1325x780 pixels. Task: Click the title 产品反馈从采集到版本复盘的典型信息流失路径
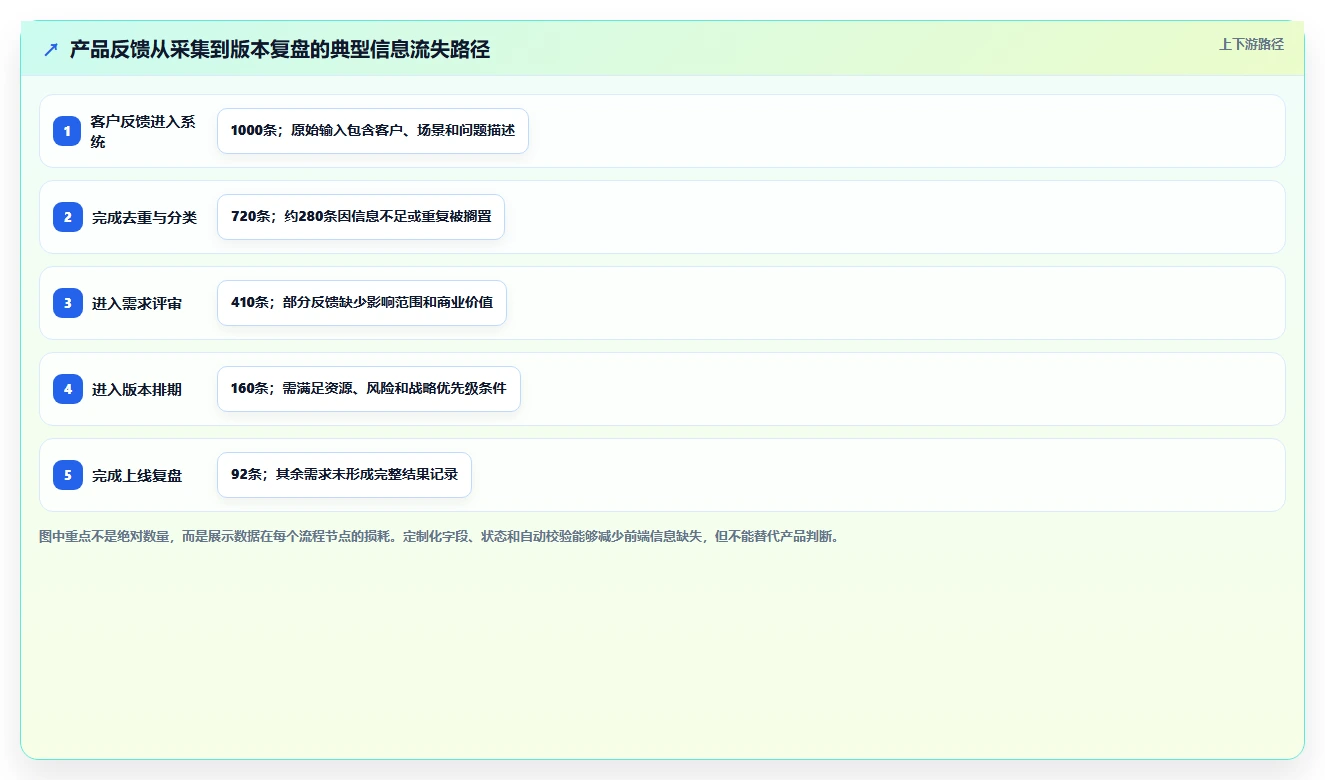[x=280, y=50]
